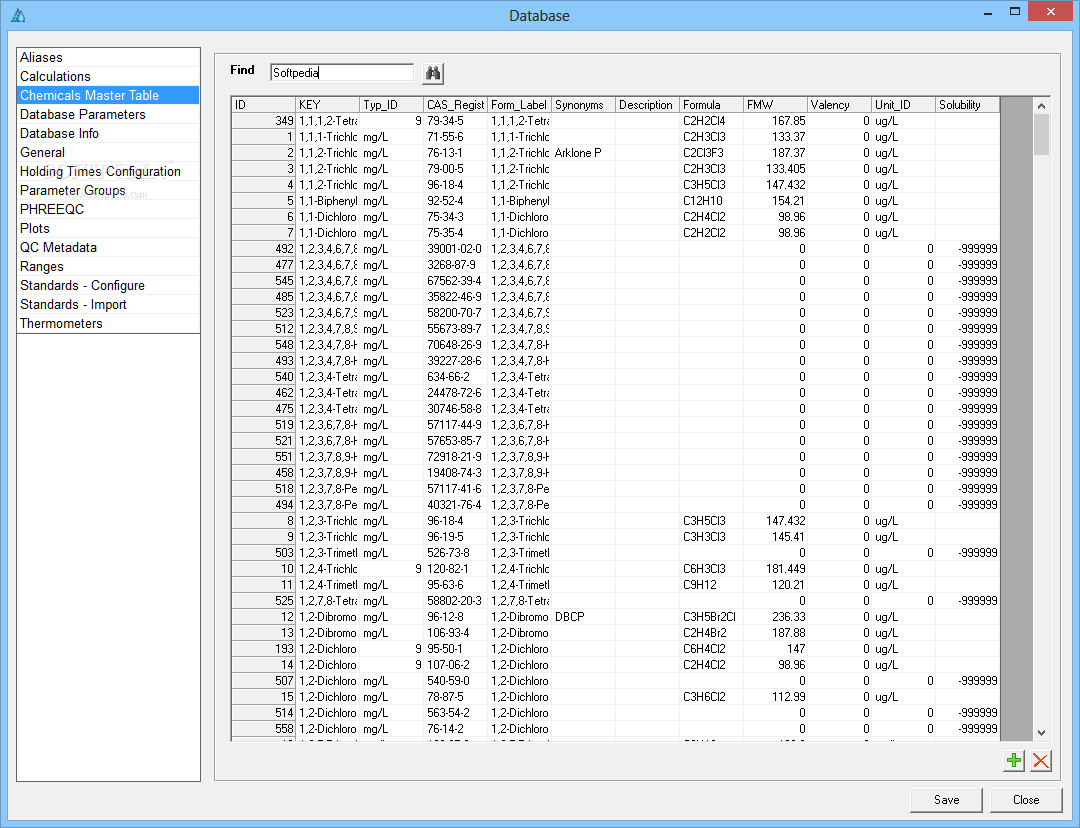
Task: Click the scrollbar down arrow
Action: tap(1041, 733)
